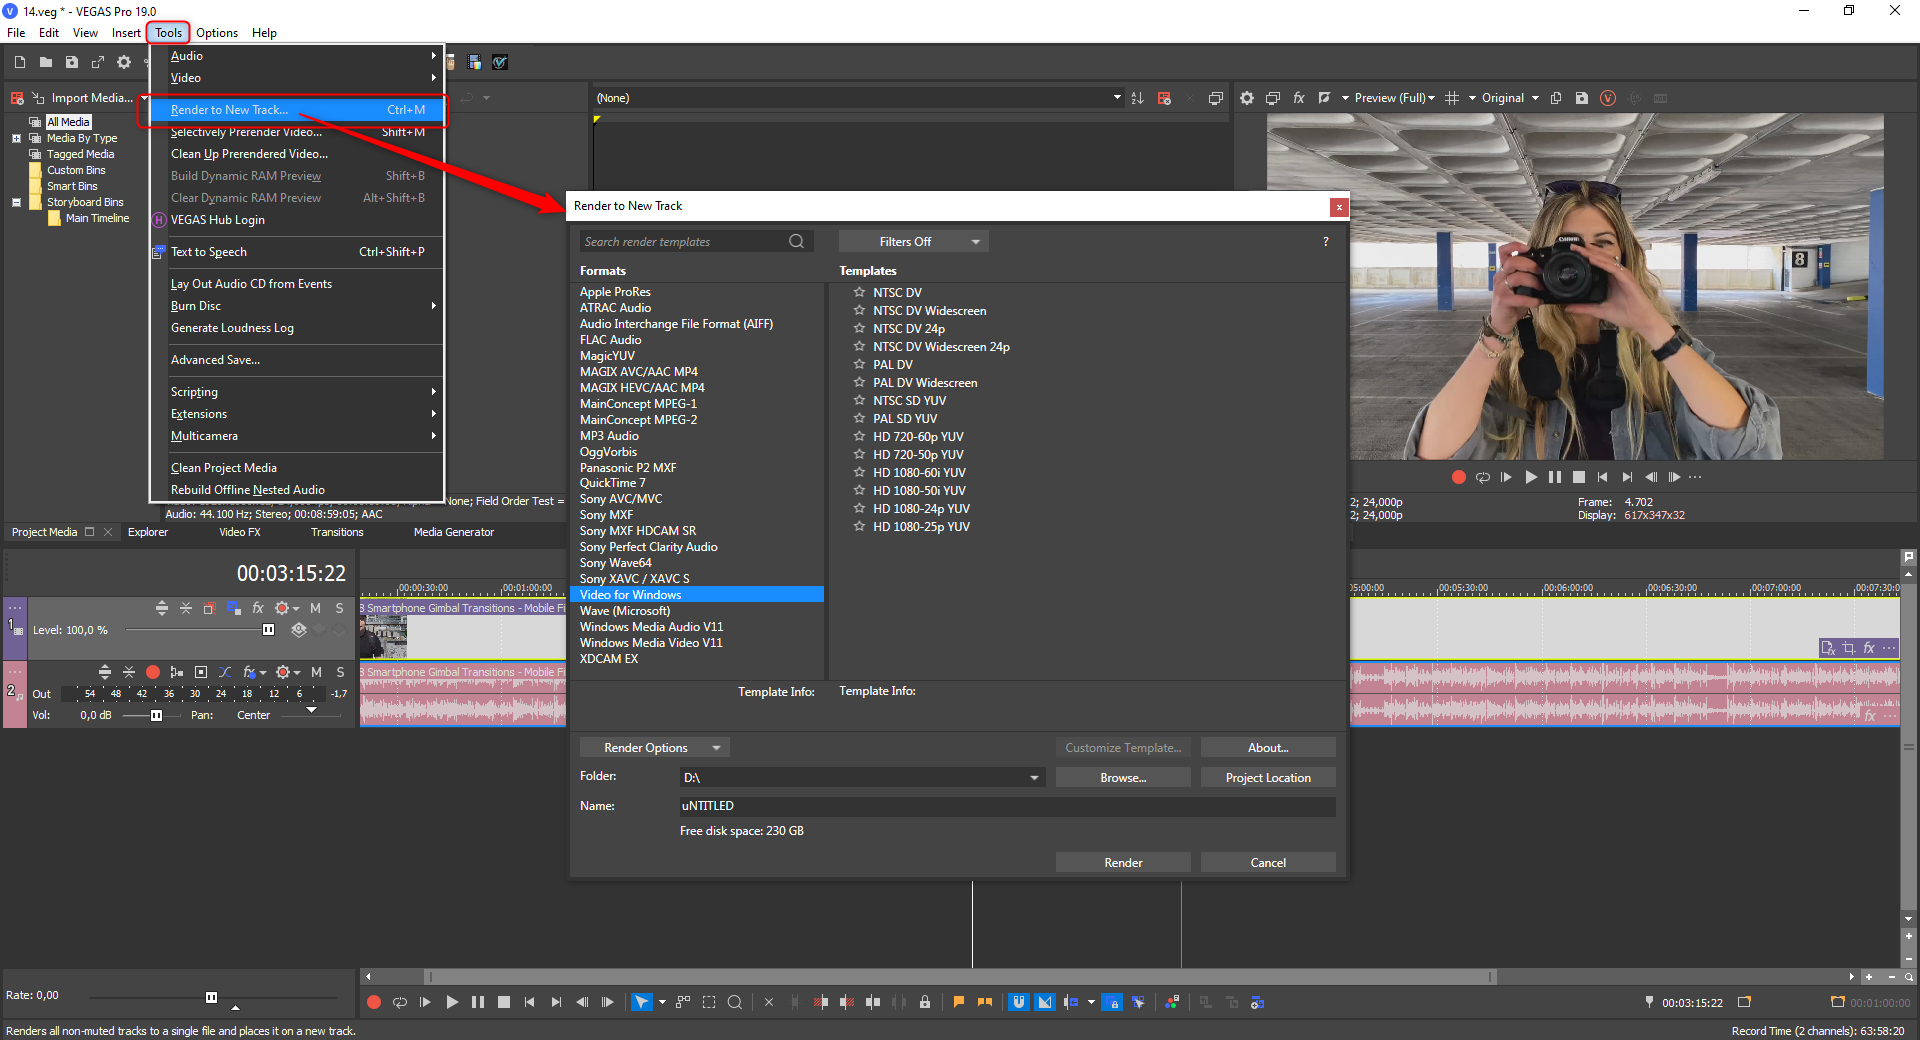Open the Filters Off dropdown

point(913,241)
